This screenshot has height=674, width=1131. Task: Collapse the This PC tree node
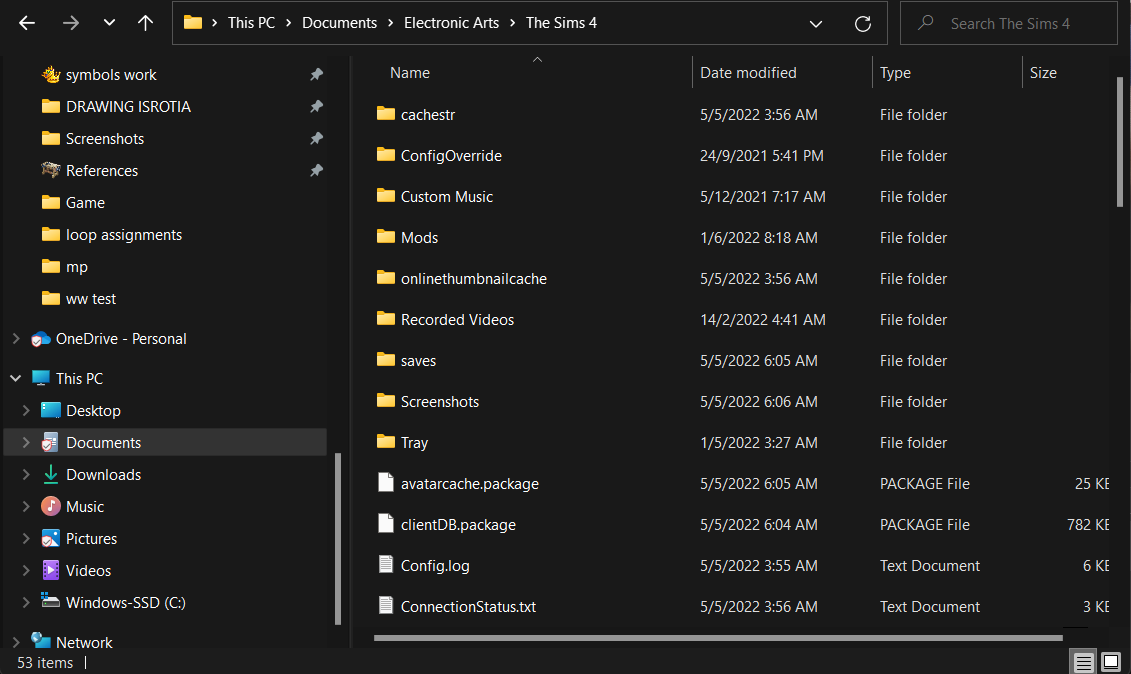(x=16, y=378)
